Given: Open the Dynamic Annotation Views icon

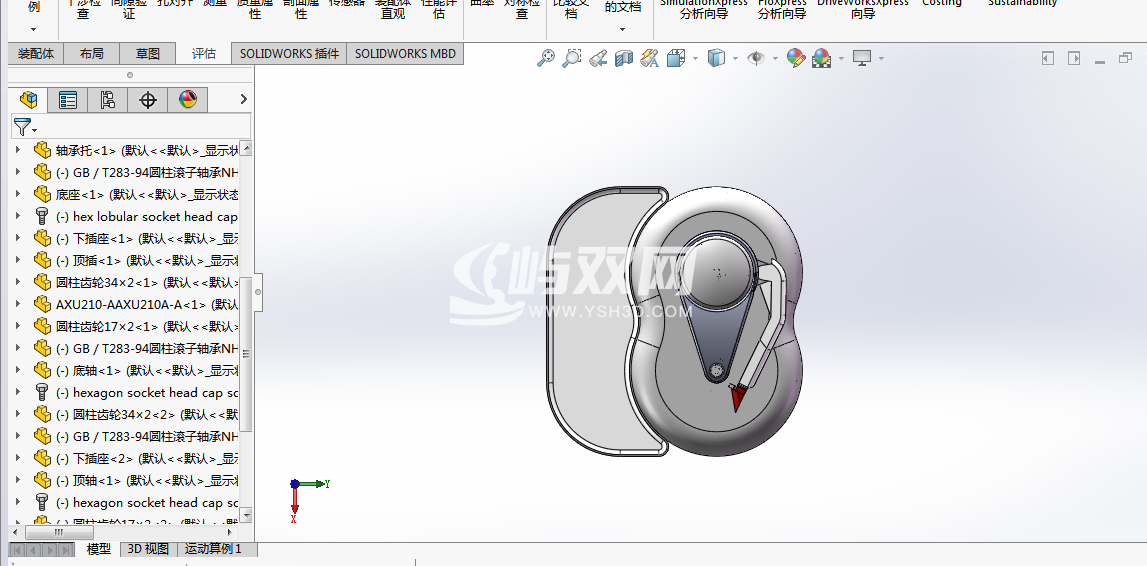Looking at the screenshot, I should pos(649,58).
